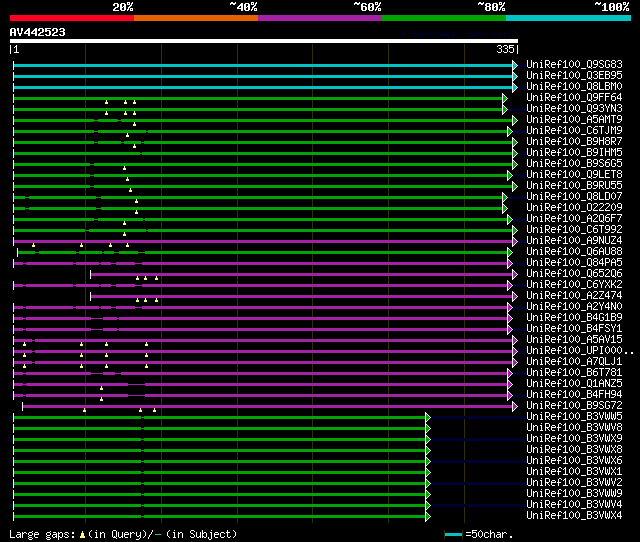Screen dimensions: 640x542
Task: Click the arrowhead ending the UniRef100_Q9SG83 alignment
Action: pos(515,65)
